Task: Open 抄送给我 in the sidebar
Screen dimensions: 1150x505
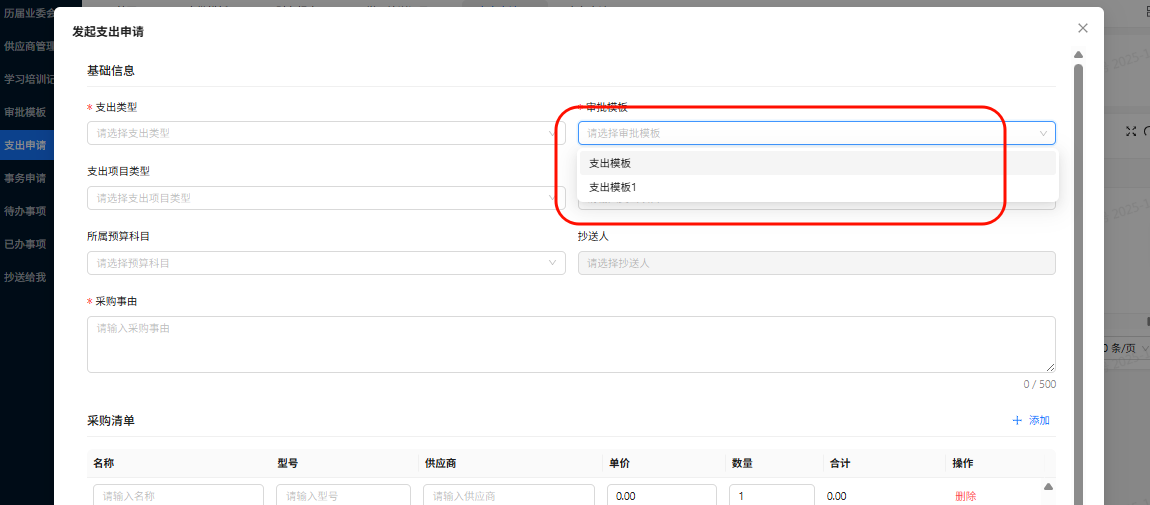Action: [x=25, y=277]
